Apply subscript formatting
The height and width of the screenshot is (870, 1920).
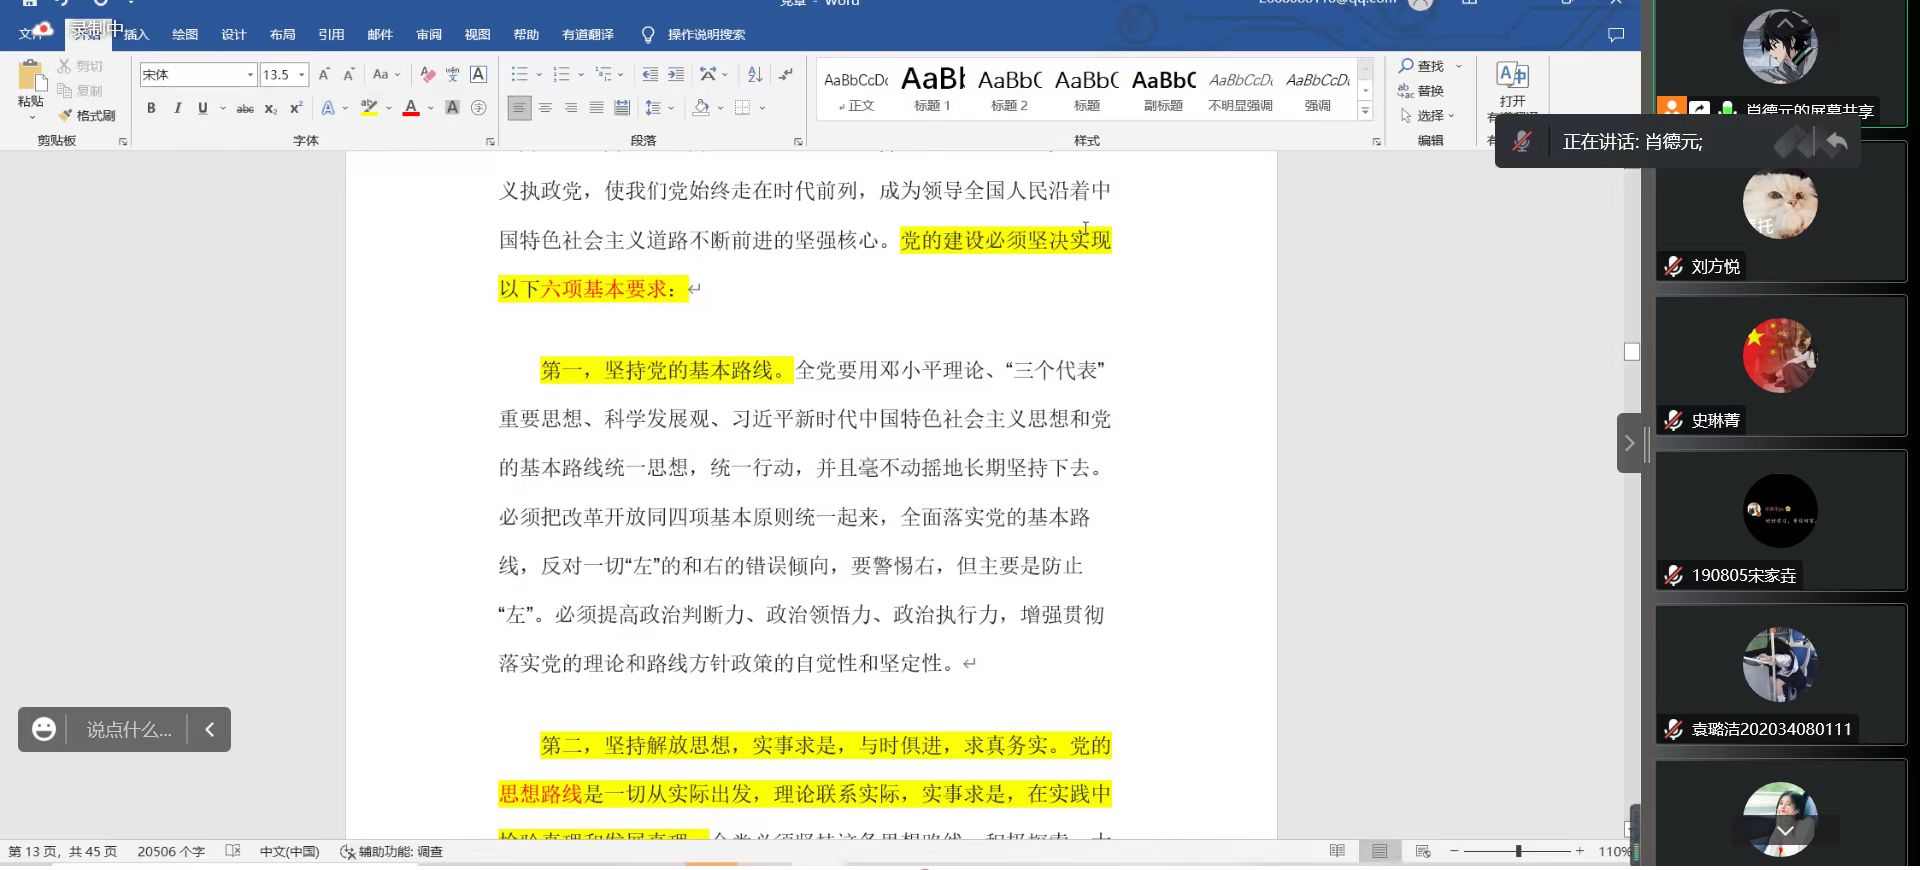point(271,108)
